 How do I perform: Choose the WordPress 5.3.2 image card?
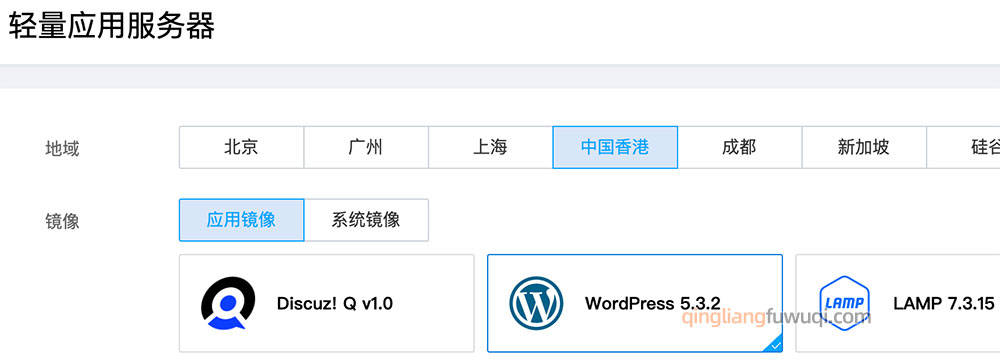tap(635, 303)
